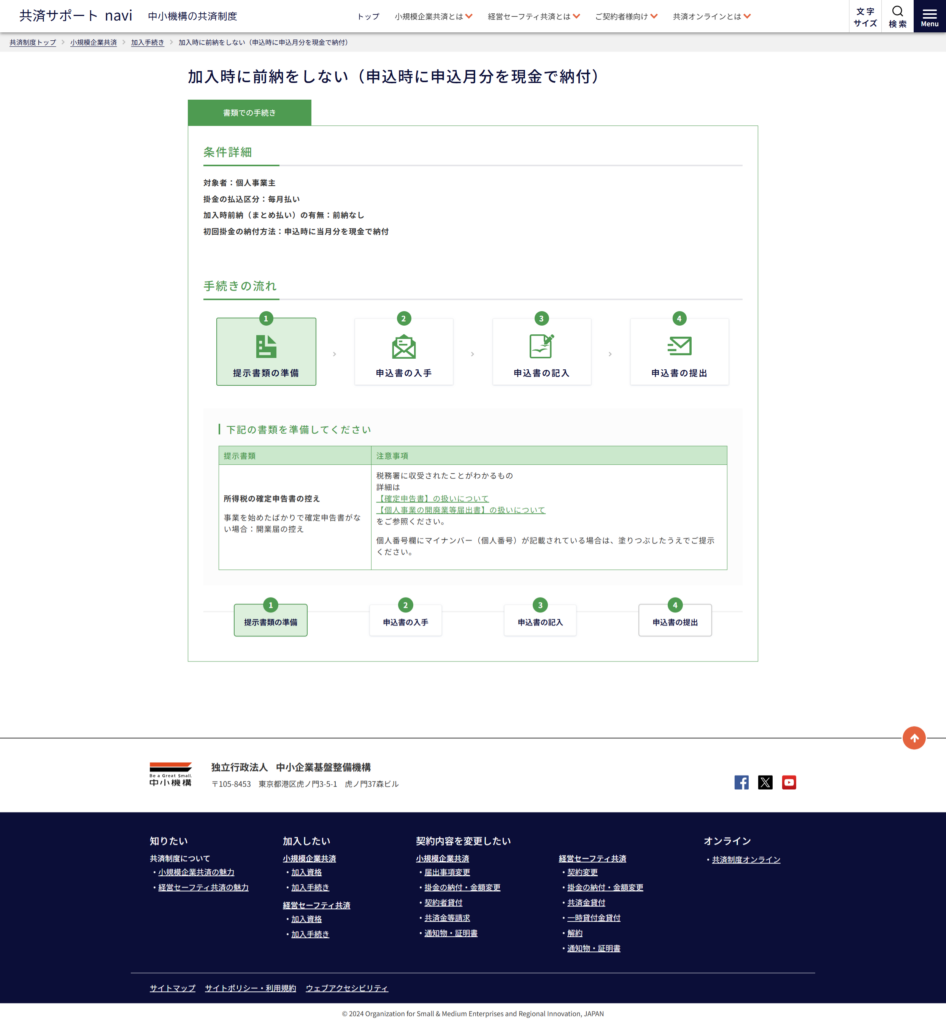Open 共済制度トップ breadcrumb link
946x1024 pixels.
[33, 42]
